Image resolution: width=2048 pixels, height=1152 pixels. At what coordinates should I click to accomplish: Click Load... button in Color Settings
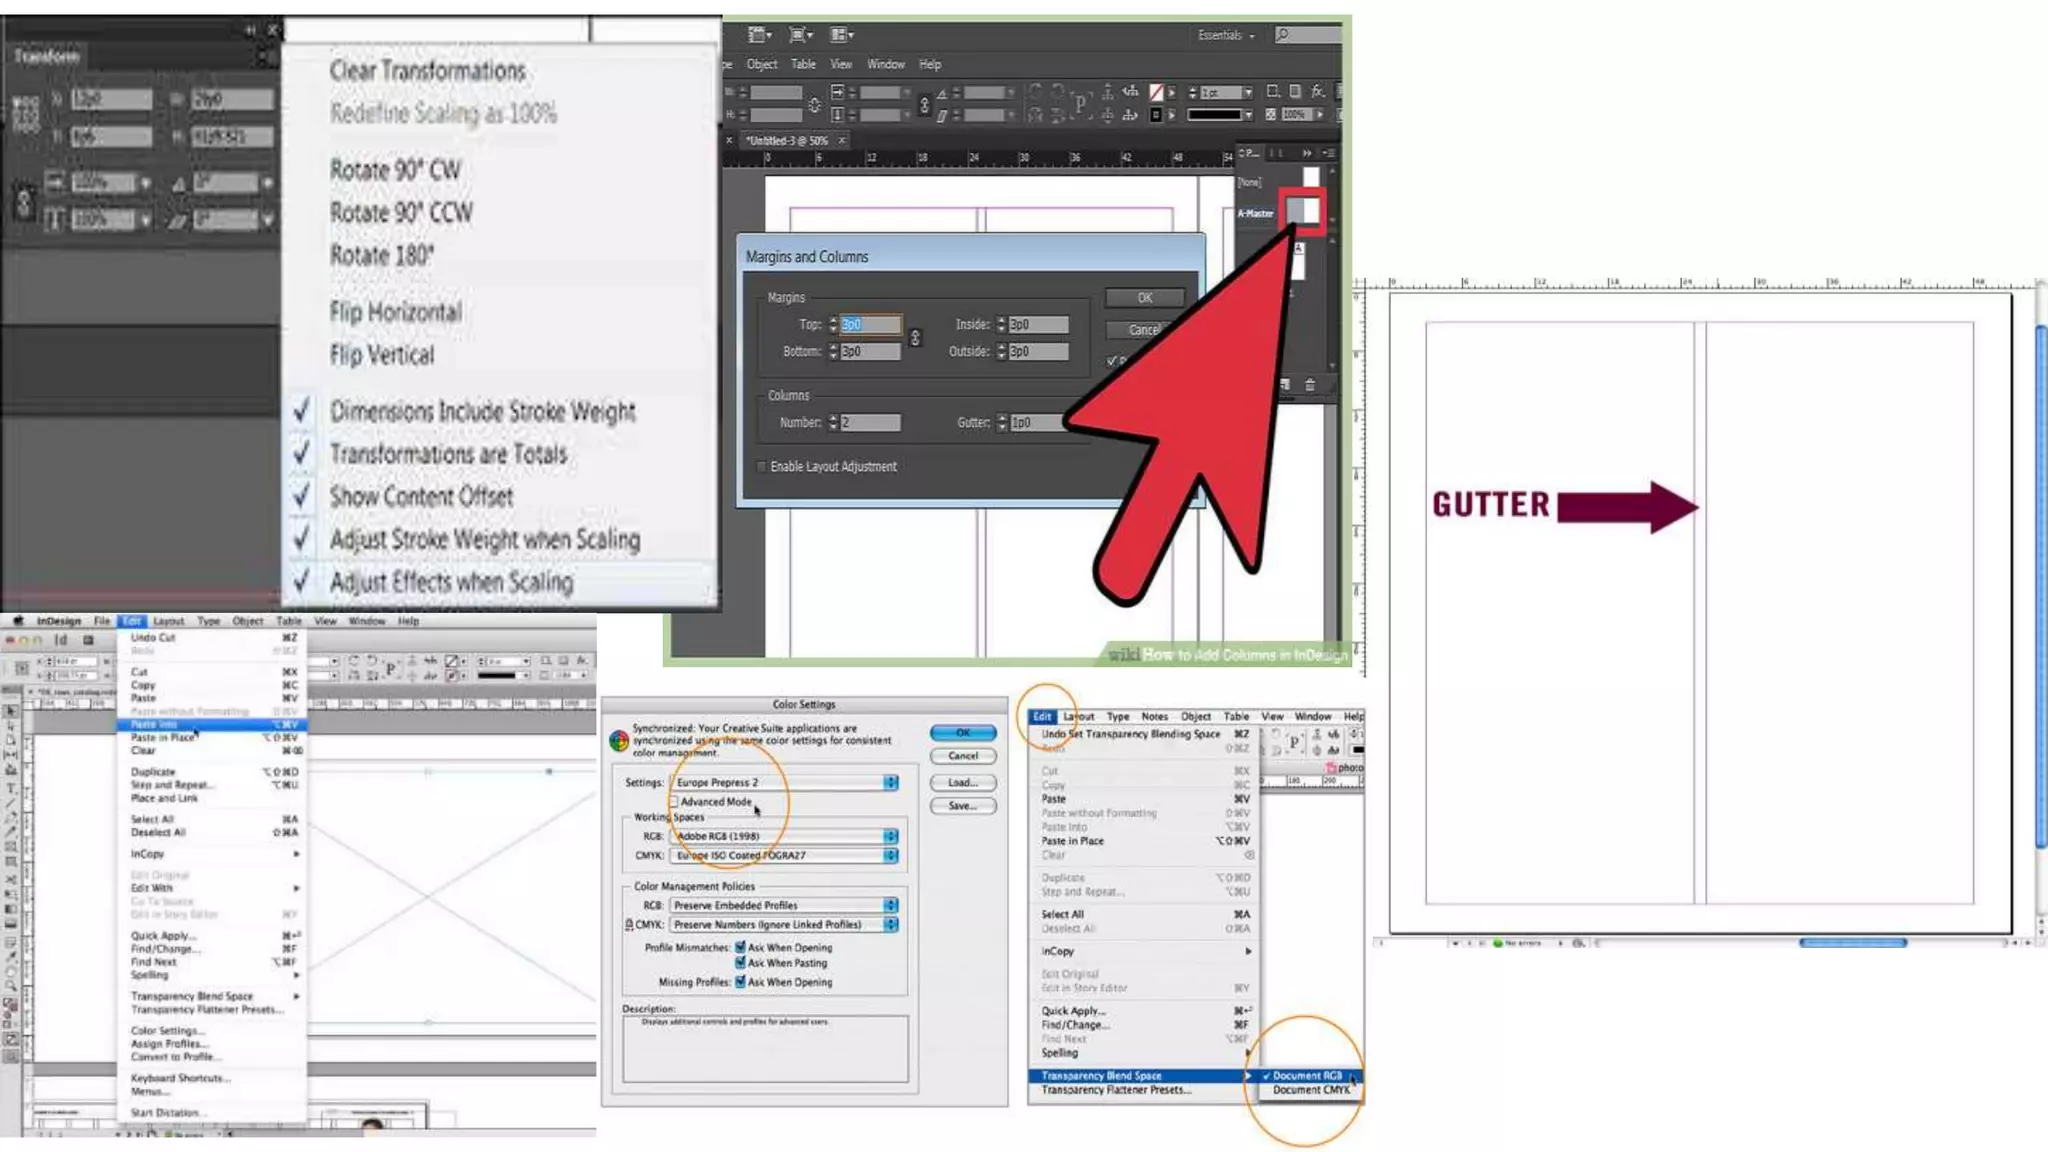pyautogui.click(x=962, y=783)
